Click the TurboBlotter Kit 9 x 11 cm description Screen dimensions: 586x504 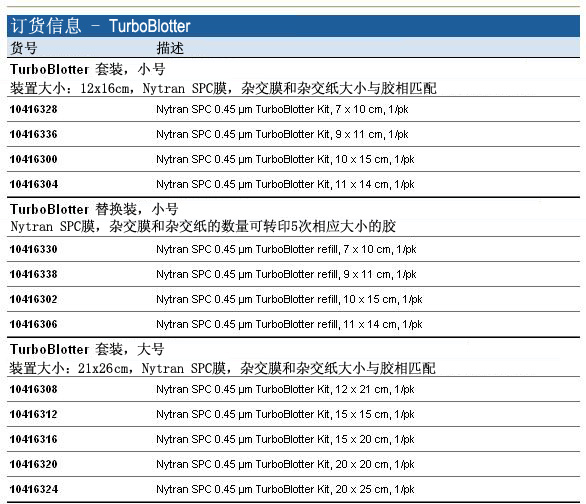[x=282, y=134]
